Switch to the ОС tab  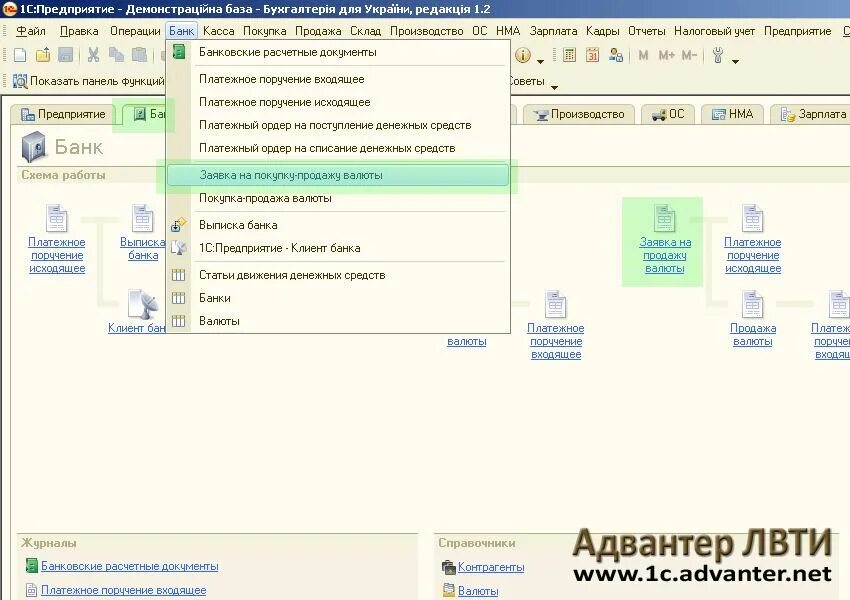(x=668, y=114)
